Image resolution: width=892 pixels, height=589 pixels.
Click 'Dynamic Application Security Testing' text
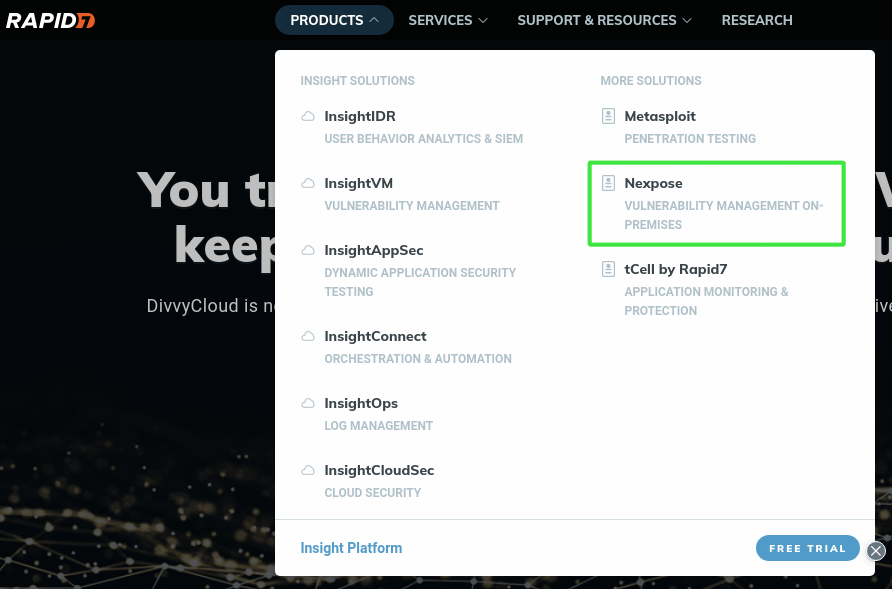pyautogui.click(x=420, y=282)
